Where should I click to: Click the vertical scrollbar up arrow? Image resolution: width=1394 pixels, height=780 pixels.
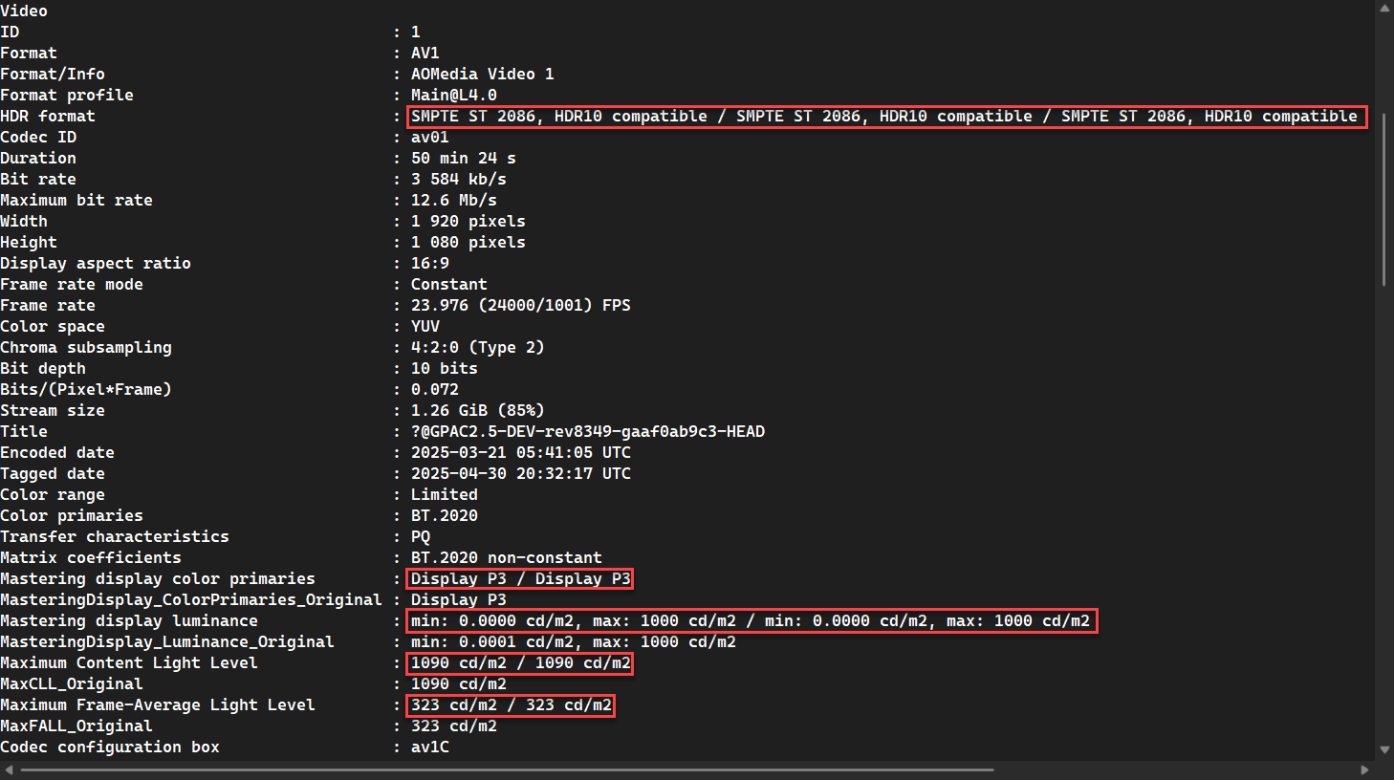pyautogui.click(x=1384, y=8)
